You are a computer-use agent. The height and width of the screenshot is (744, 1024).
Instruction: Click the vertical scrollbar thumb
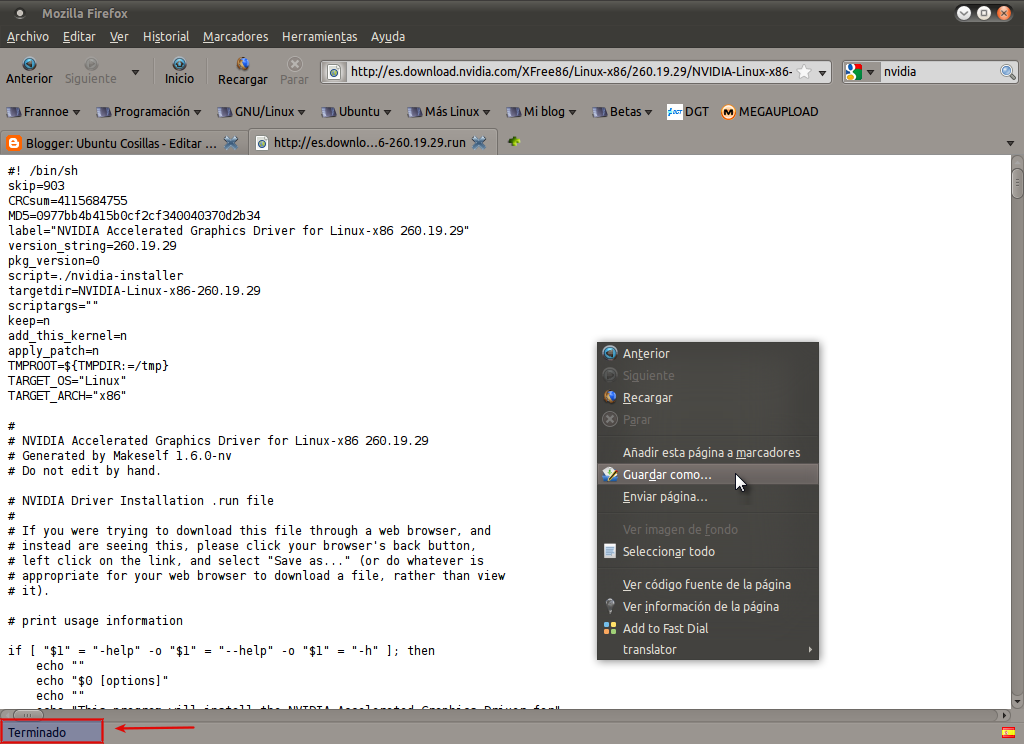click(1017, 183)
